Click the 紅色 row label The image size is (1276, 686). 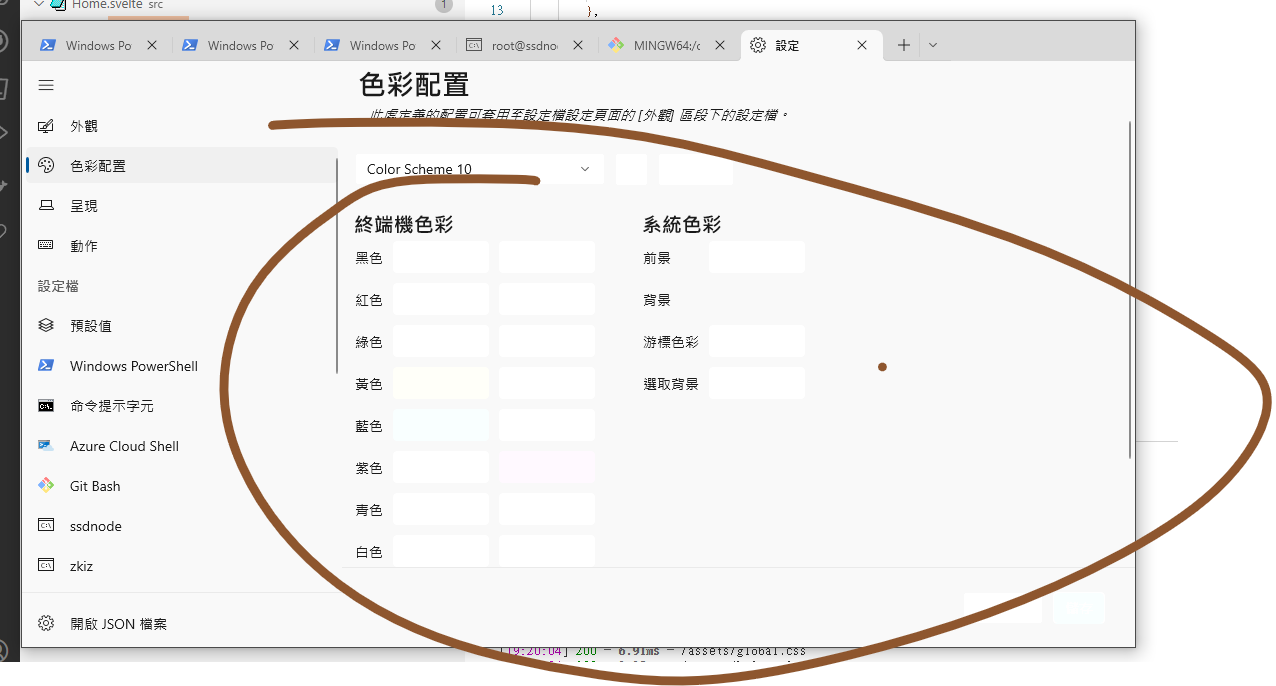pyautogui.click(x=369, y=300)
